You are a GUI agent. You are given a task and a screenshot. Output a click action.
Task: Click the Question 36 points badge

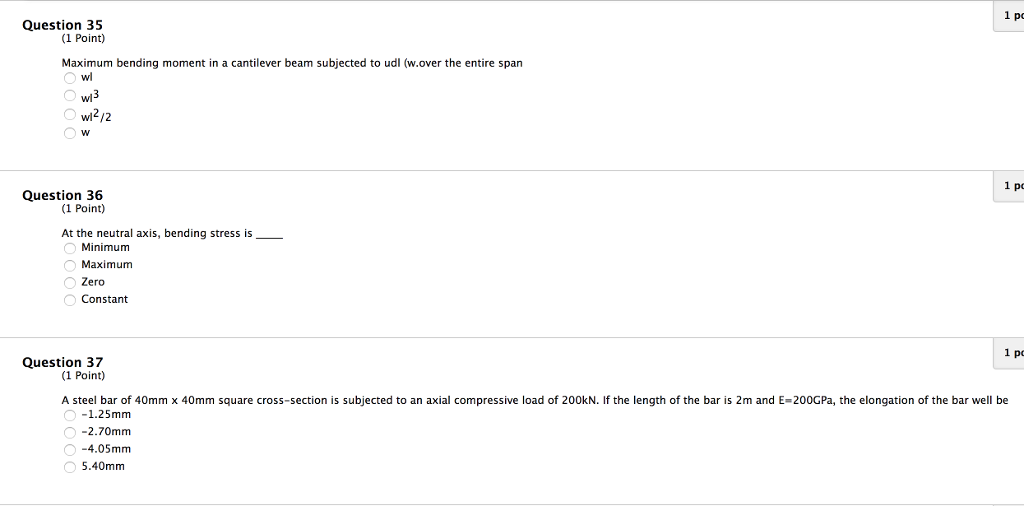coord(1009,187)
